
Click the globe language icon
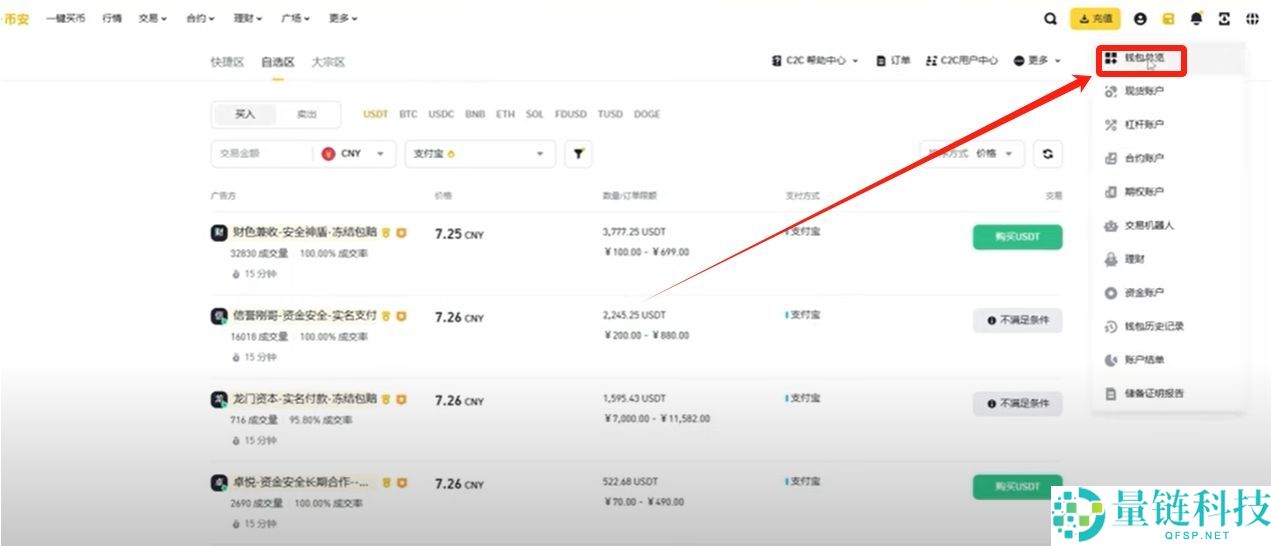point(1252,18)
